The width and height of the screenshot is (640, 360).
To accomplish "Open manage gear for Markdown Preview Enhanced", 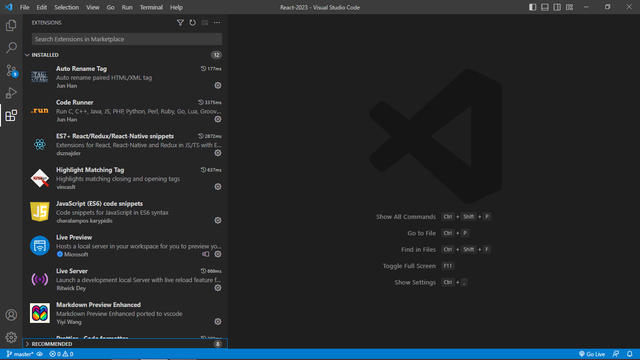I will pos(218,322).
